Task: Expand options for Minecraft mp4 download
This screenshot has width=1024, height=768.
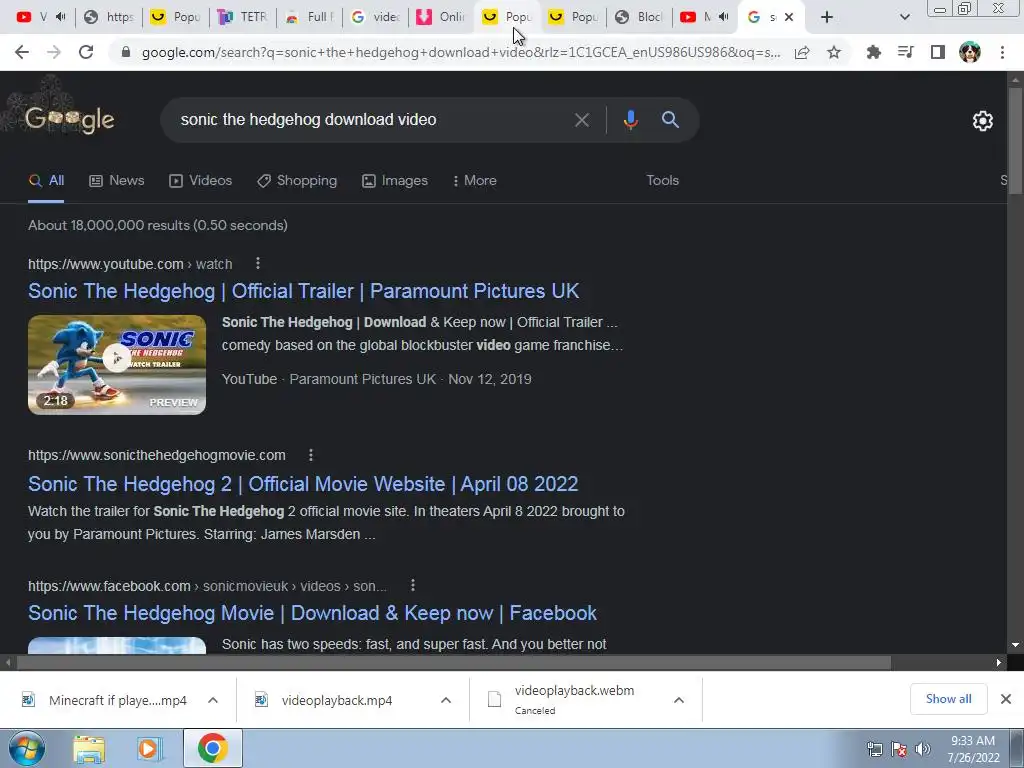Action: [x=213, y=700]
